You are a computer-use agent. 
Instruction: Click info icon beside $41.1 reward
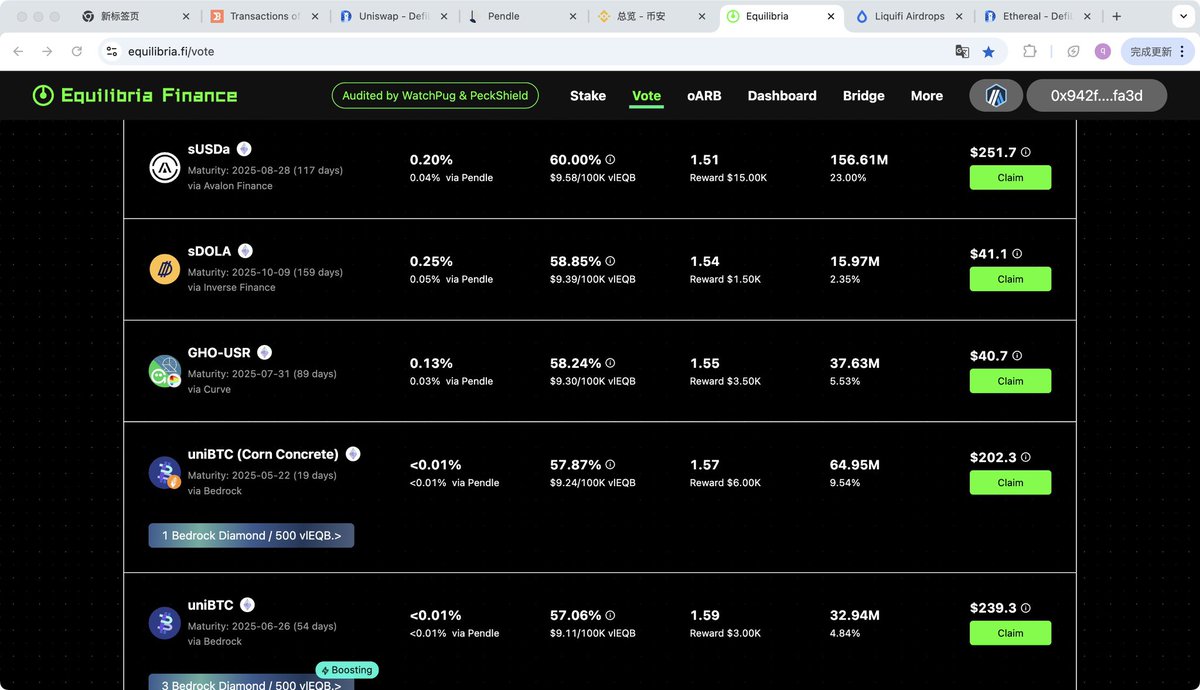[1017, 254]
